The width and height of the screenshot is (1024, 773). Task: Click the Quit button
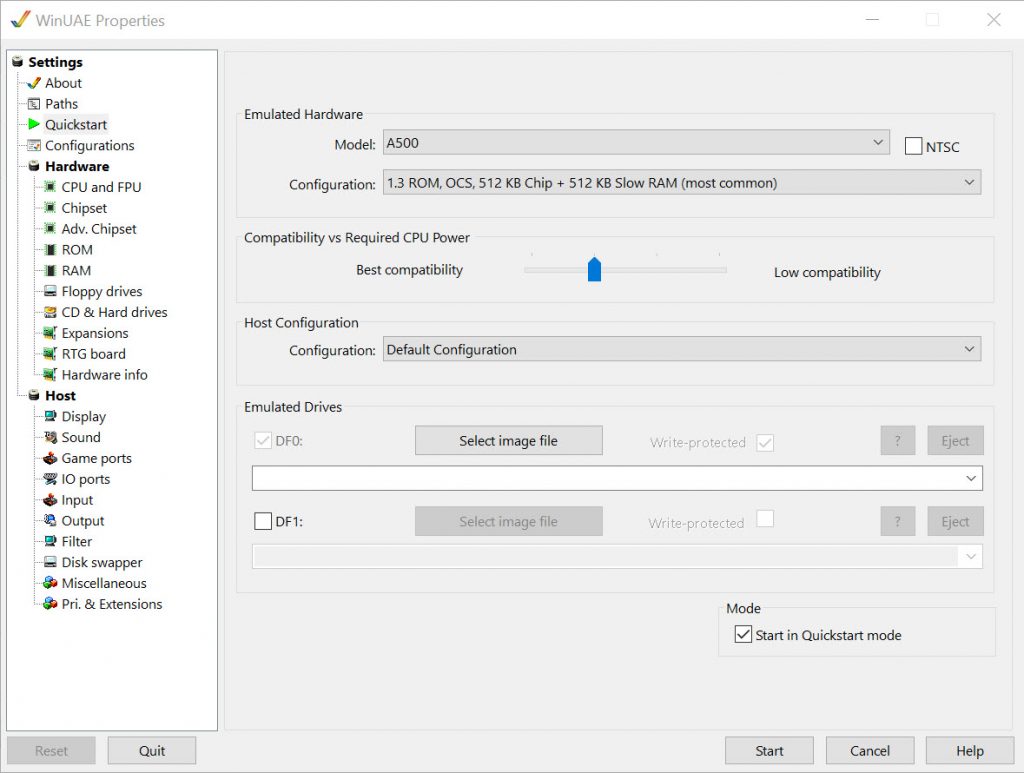point(152,751)
